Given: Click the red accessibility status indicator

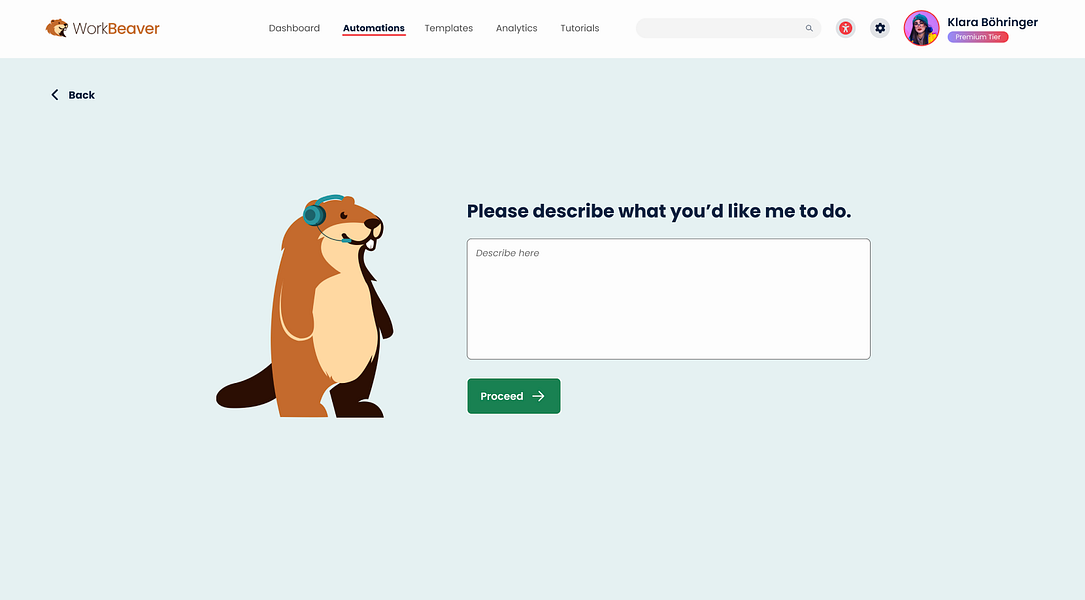Looking at the screenshot, I should pyautogui.click(x=845, y=28).
